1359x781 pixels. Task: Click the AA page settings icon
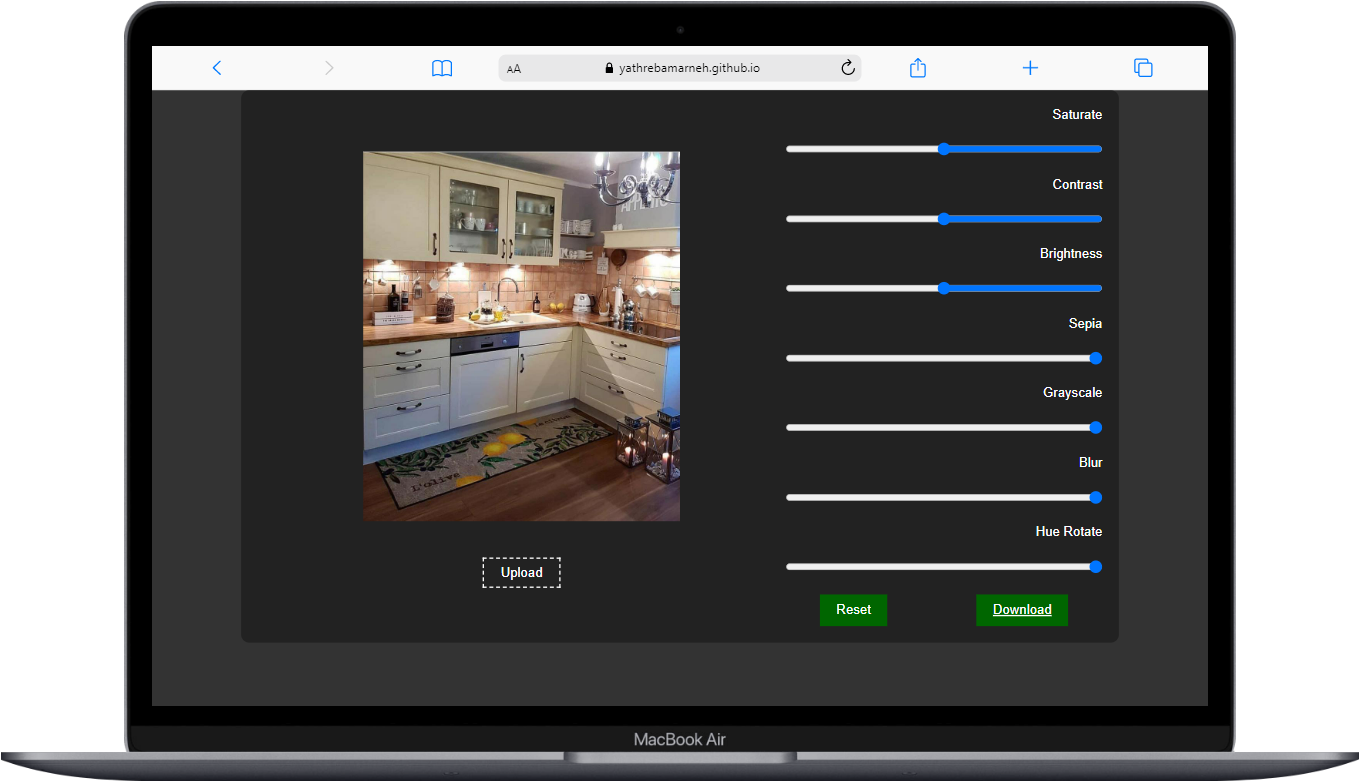[513, 68]
